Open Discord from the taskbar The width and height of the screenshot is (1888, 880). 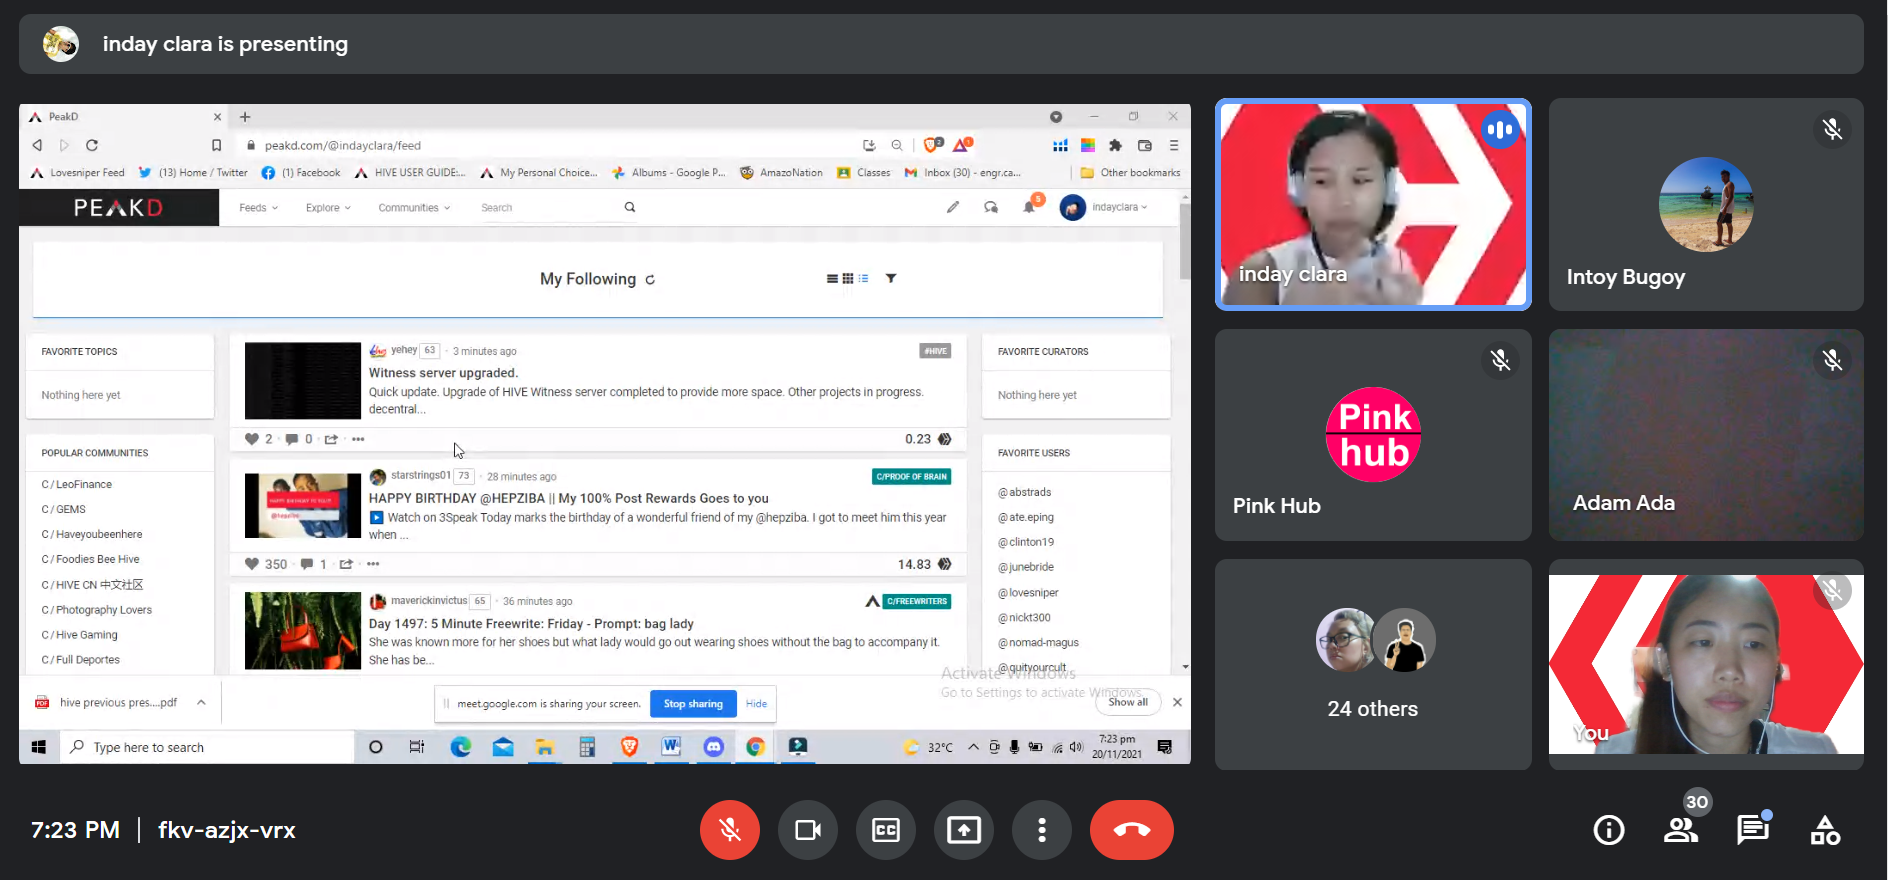(x=713, y=747)
